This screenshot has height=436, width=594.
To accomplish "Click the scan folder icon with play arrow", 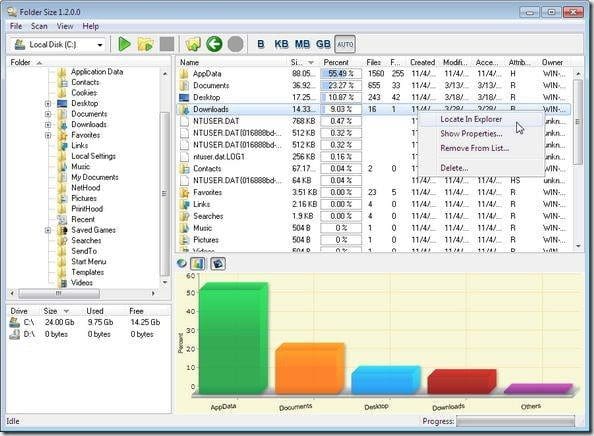I will [145, 44].
